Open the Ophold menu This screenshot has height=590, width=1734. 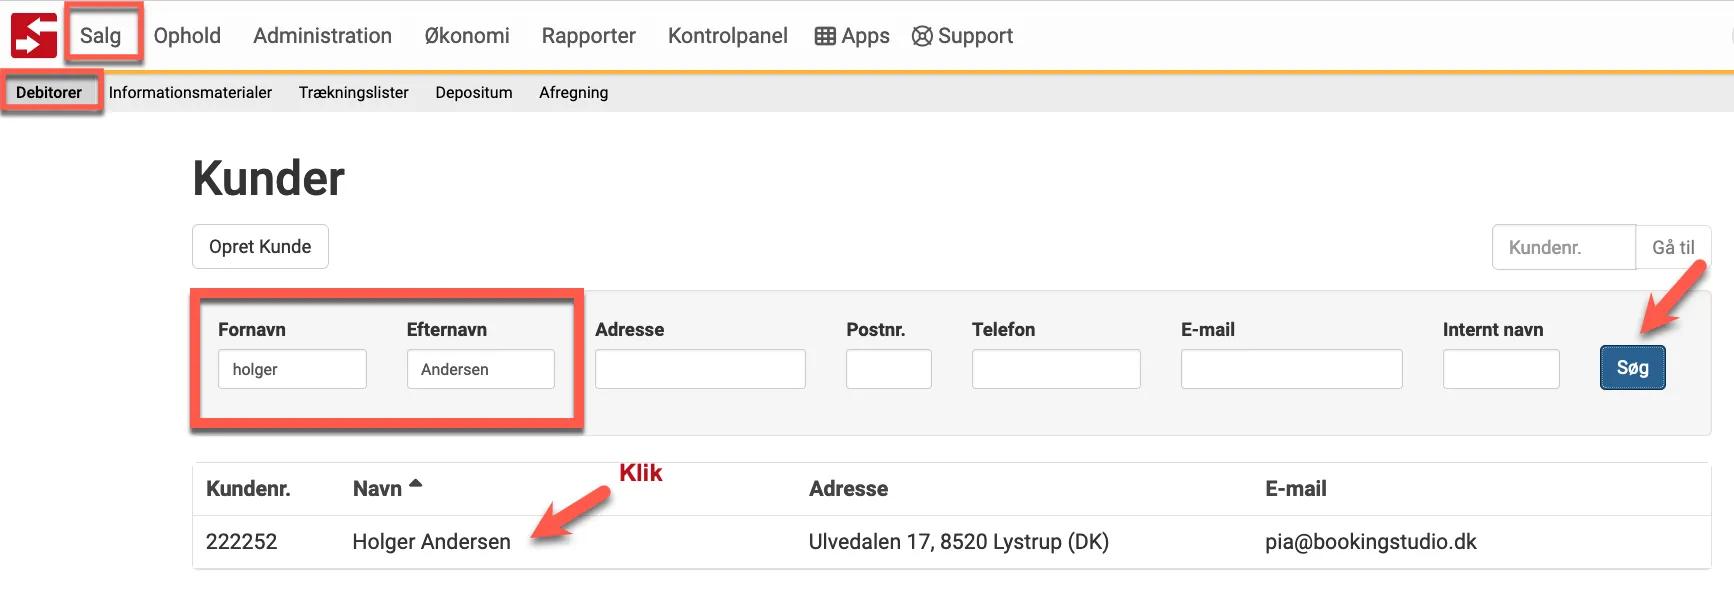click(x=187, y=36)
